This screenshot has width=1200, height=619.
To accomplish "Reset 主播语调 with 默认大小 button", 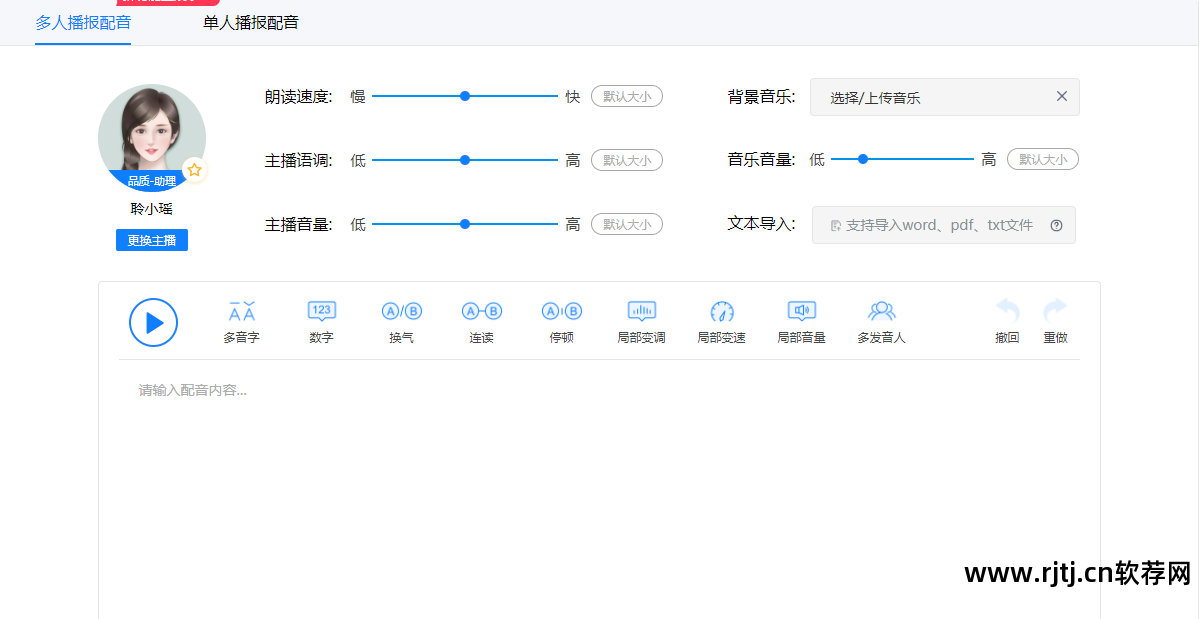I will pyautogui.click(x=627, y=160).
